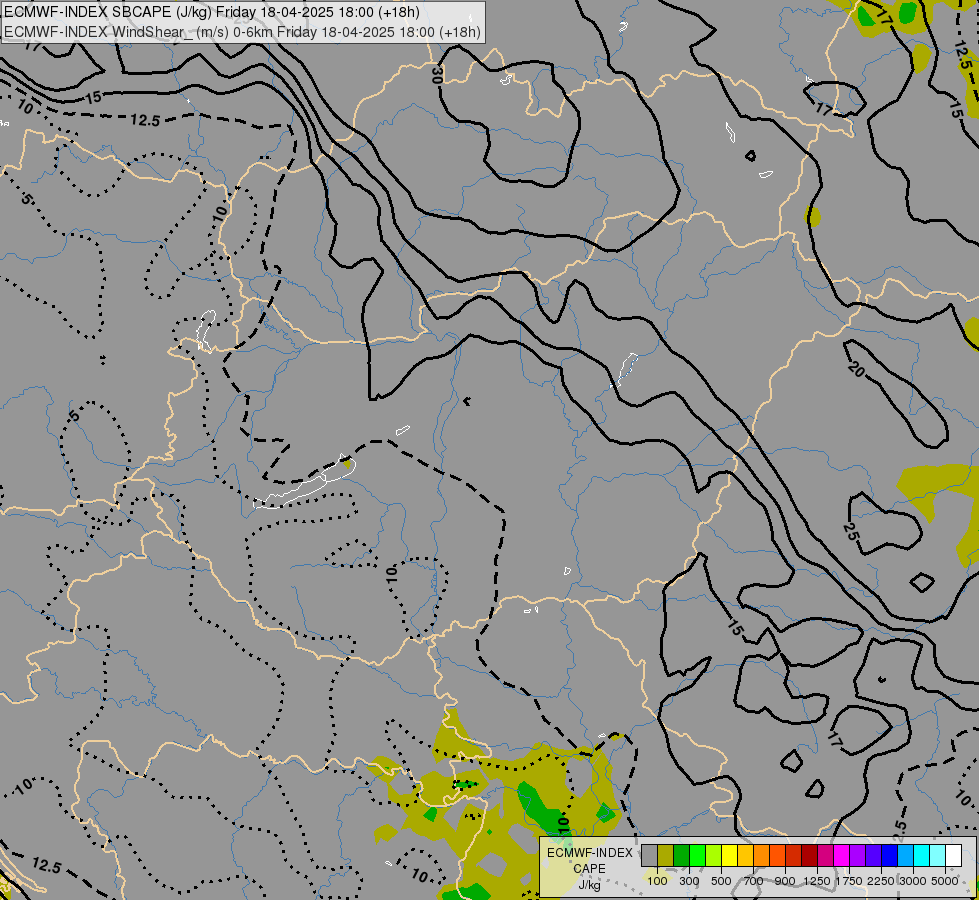Select the pure blue legend swatch
Image resolution: width=979 pixels, height=900 pixels.
click(890, 856)
